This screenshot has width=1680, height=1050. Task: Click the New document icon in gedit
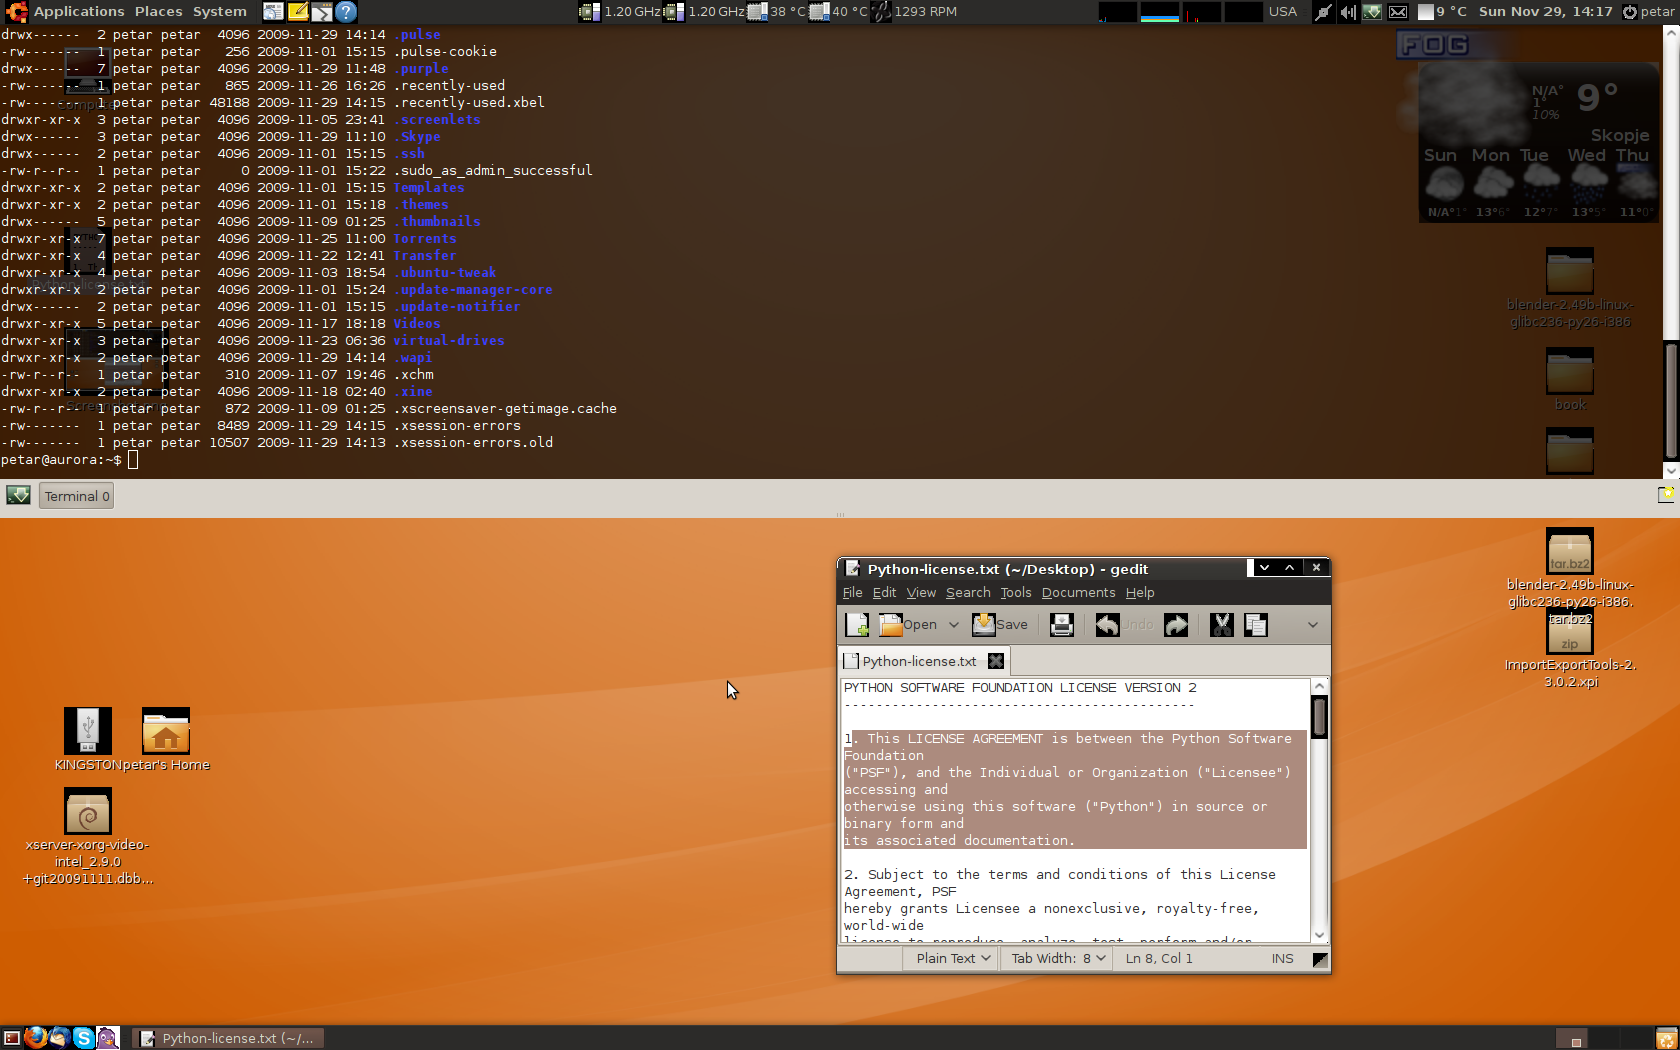857,625
